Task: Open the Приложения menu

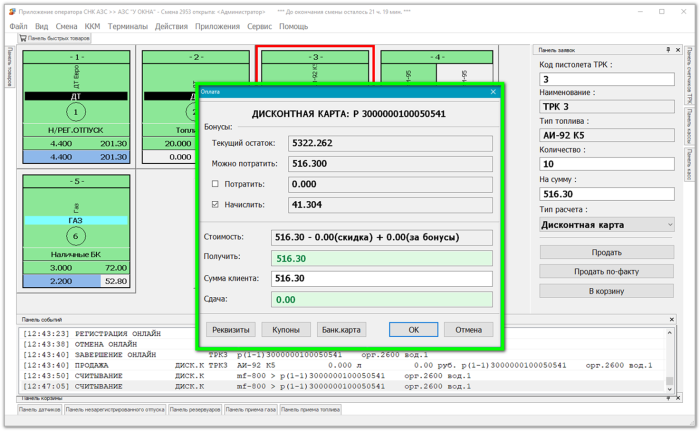Action: (x=217, y=26)
